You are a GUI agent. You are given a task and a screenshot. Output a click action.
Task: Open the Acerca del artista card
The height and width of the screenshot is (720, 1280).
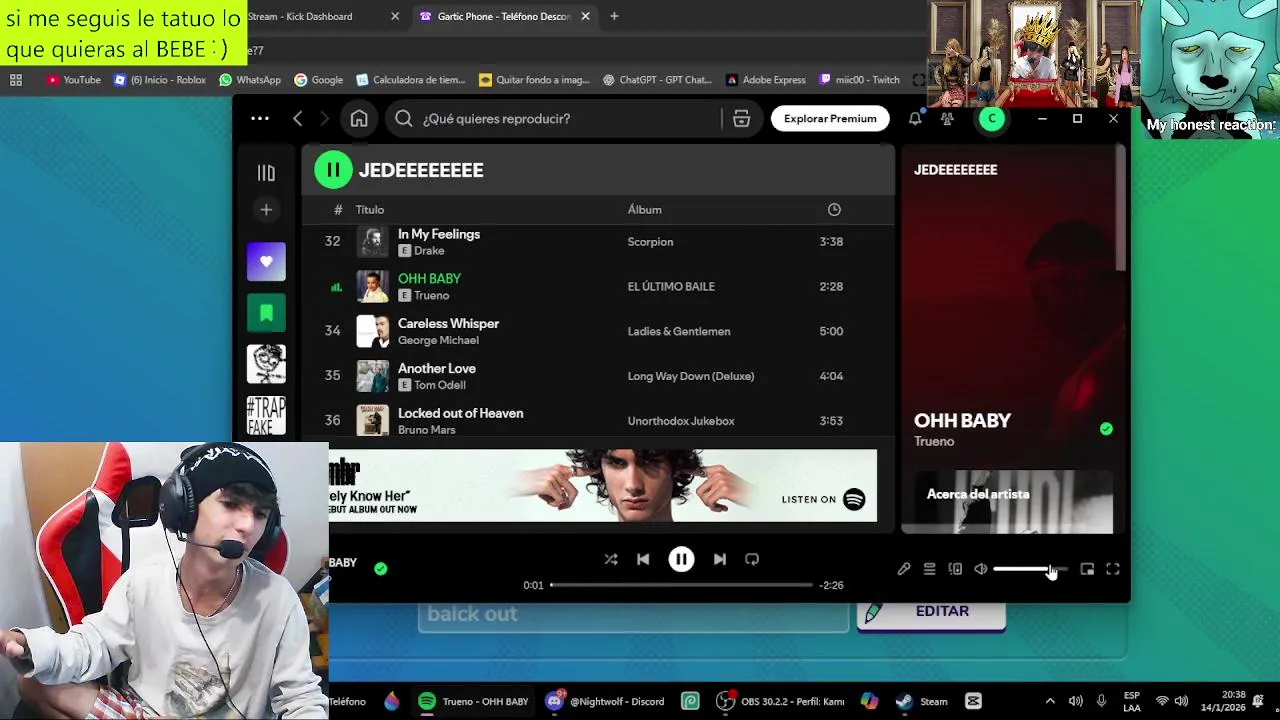[1013, 502]
